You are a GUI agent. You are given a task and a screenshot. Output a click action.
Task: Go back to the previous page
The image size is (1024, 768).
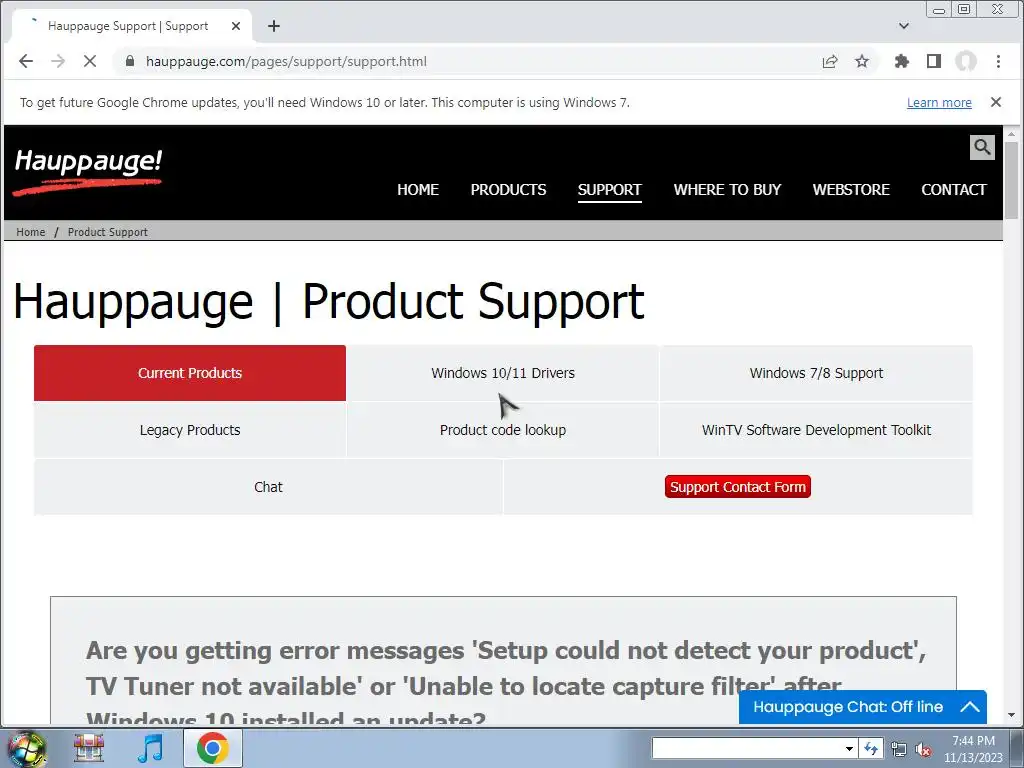(x=25, y=61)
